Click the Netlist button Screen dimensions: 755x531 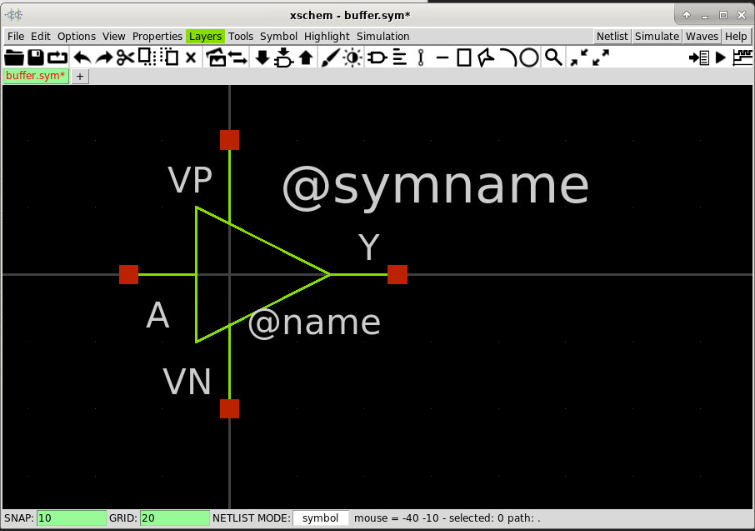coord(612,36)
